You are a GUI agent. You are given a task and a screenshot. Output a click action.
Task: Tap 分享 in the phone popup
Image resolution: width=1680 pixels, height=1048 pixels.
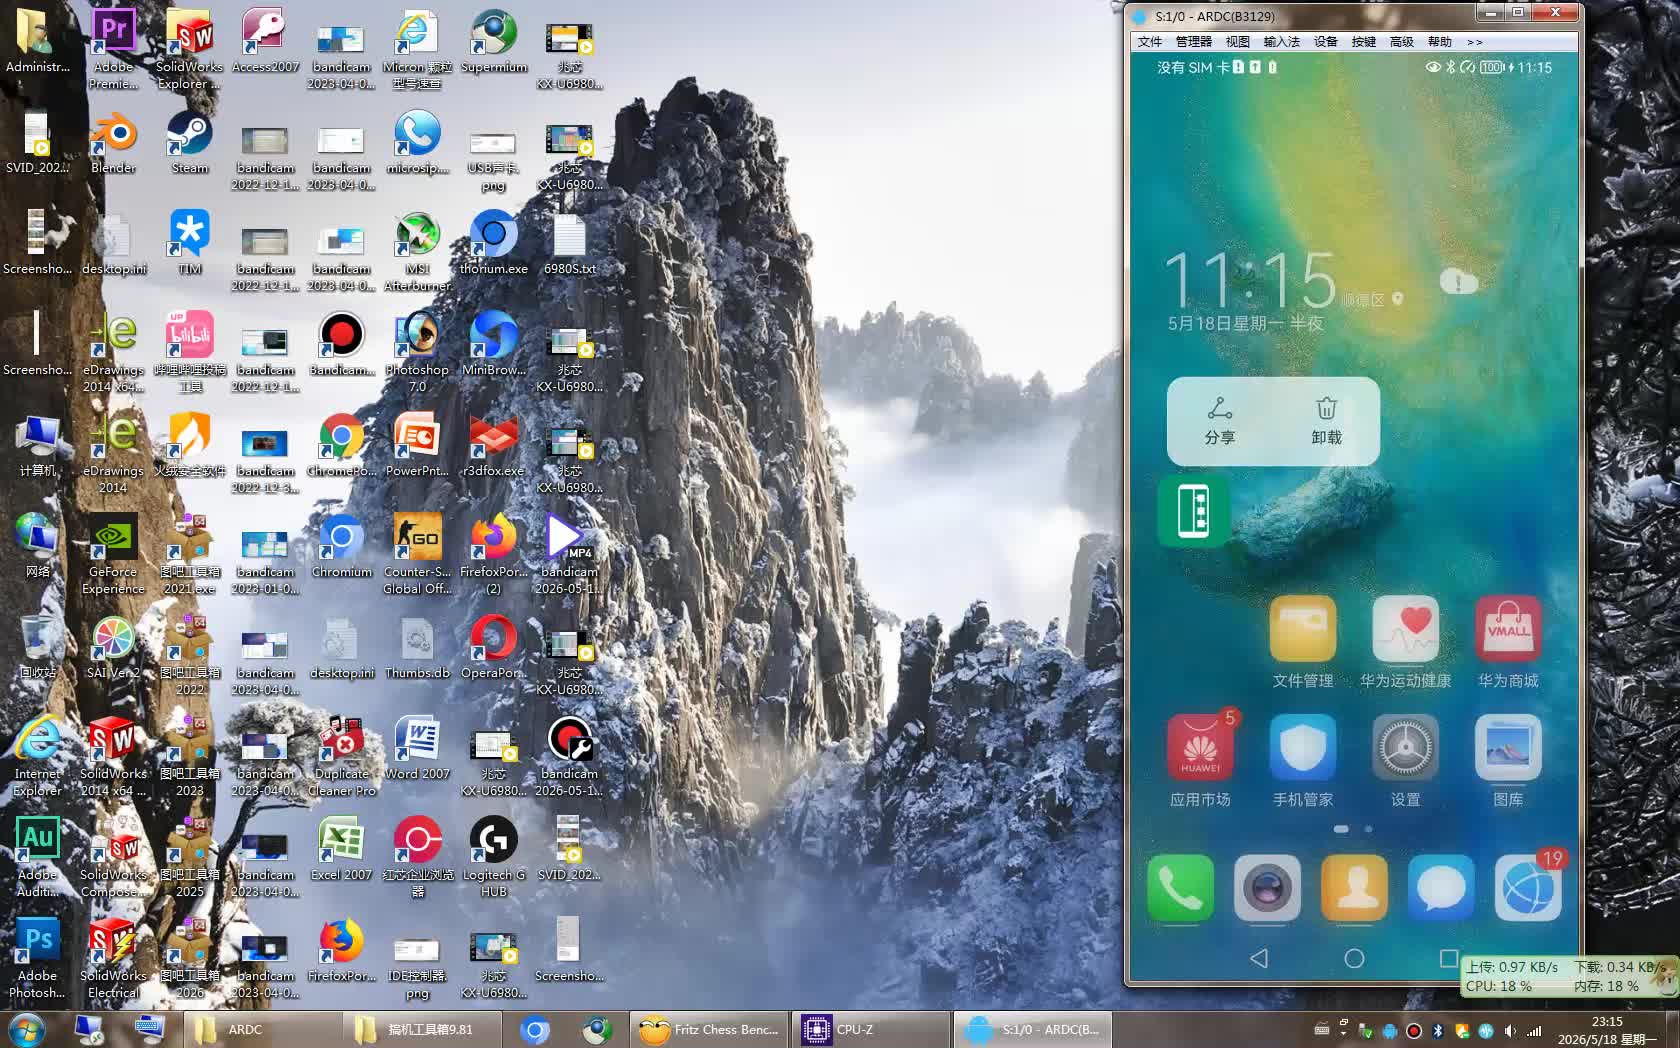click(1219, 421)
